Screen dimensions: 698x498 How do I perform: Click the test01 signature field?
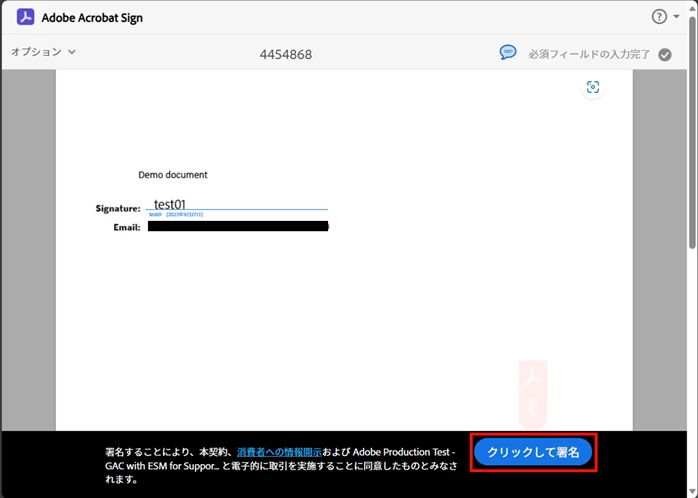(x=236, y=204)
